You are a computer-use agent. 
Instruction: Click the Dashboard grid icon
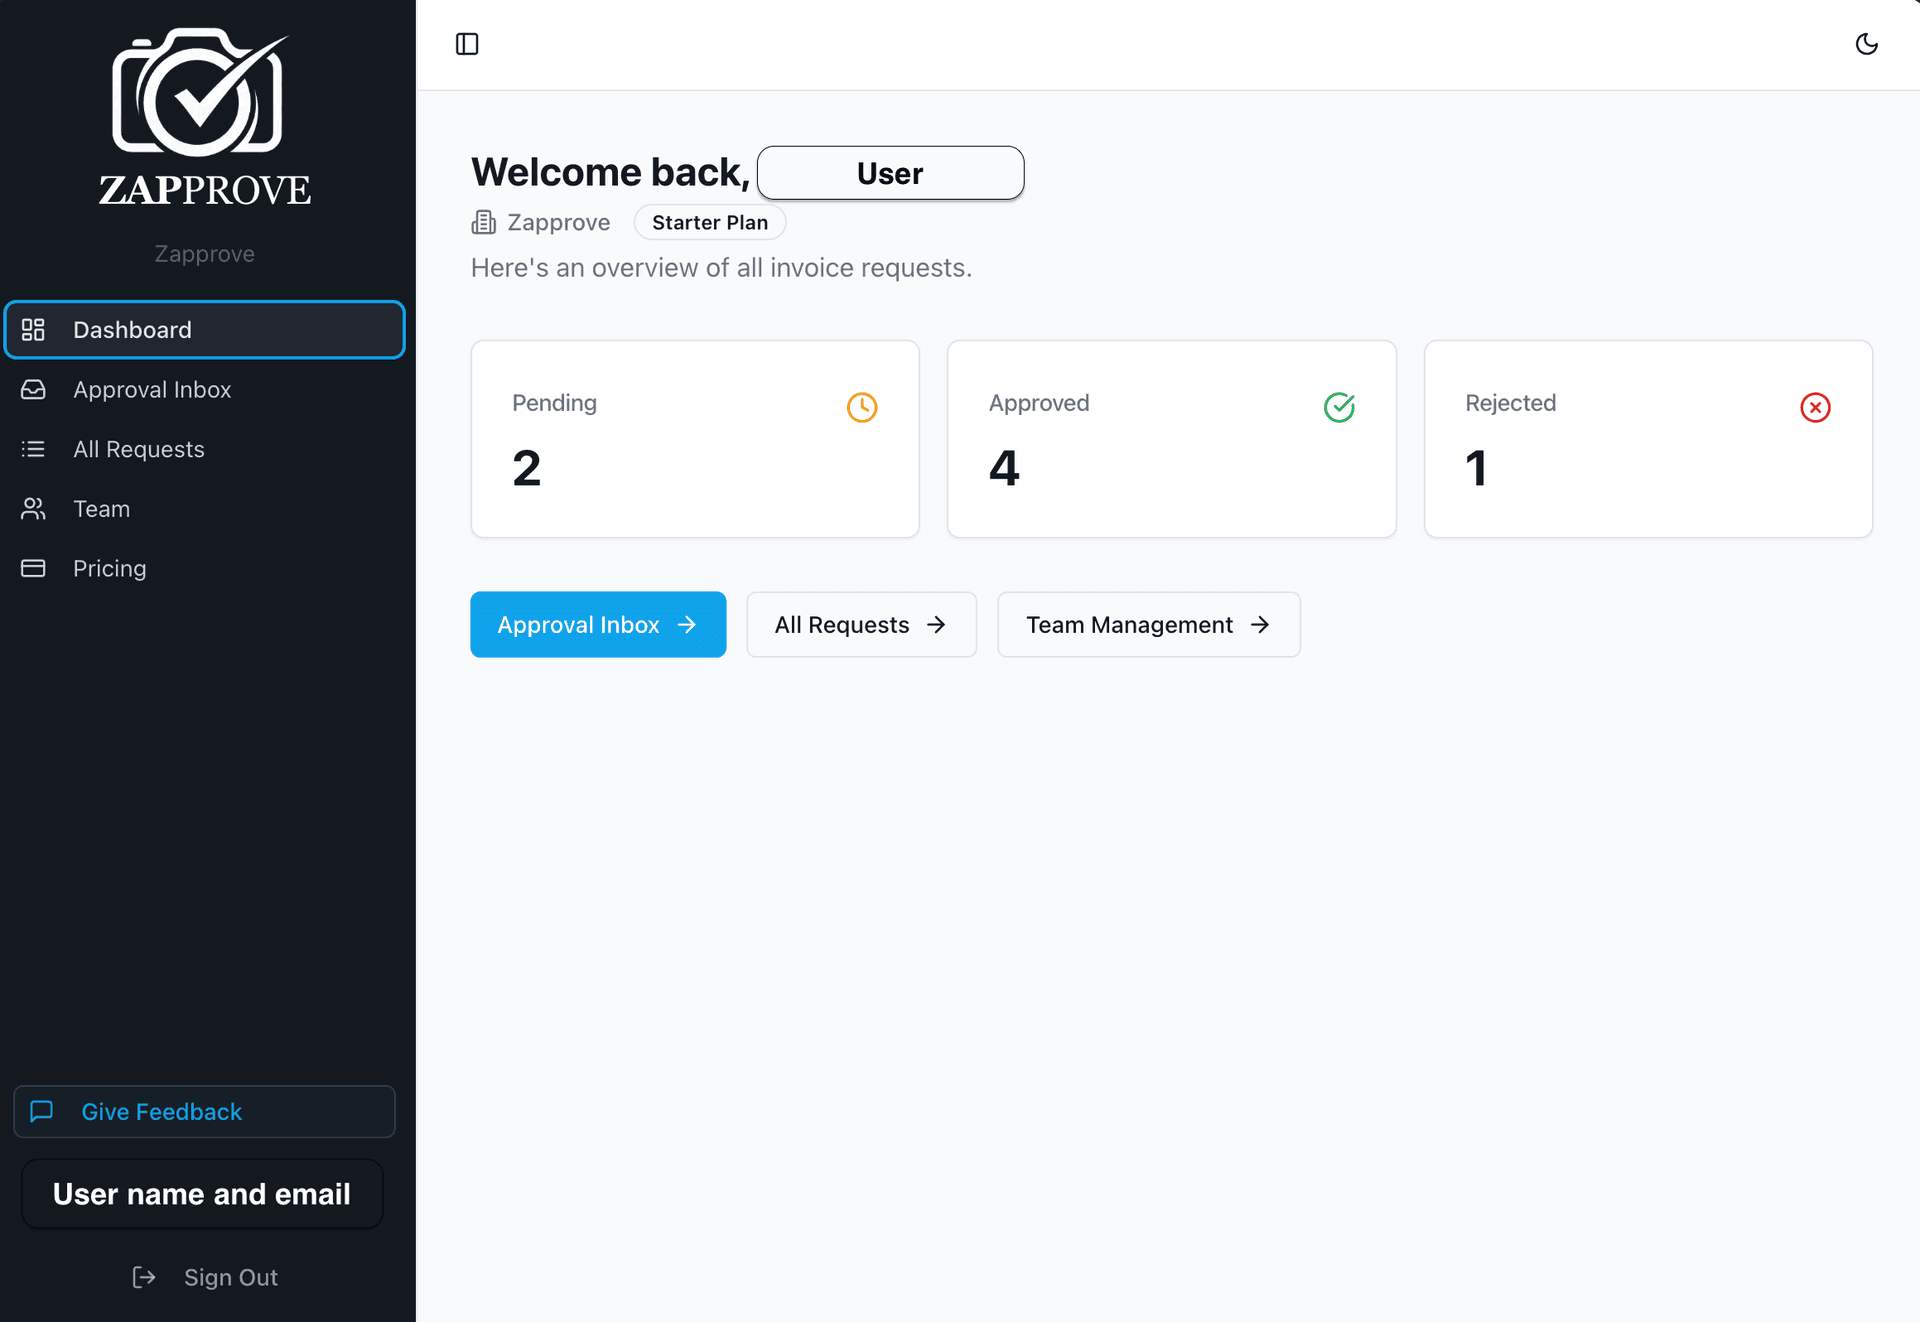tap(33, 330)
